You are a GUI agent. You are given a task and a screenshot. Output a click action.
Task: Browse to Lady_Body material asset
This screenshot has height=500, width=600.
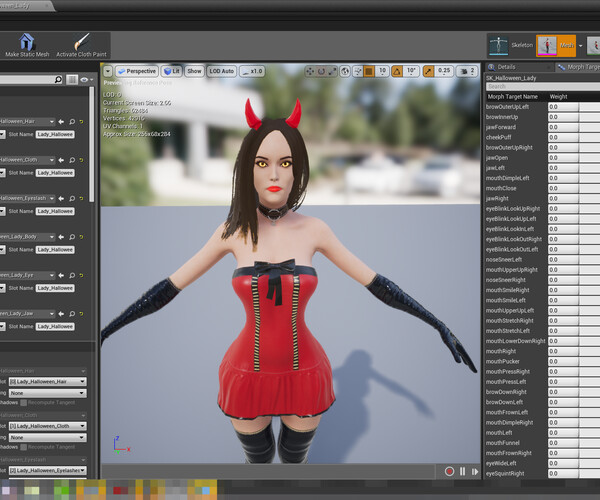[72, 237]
